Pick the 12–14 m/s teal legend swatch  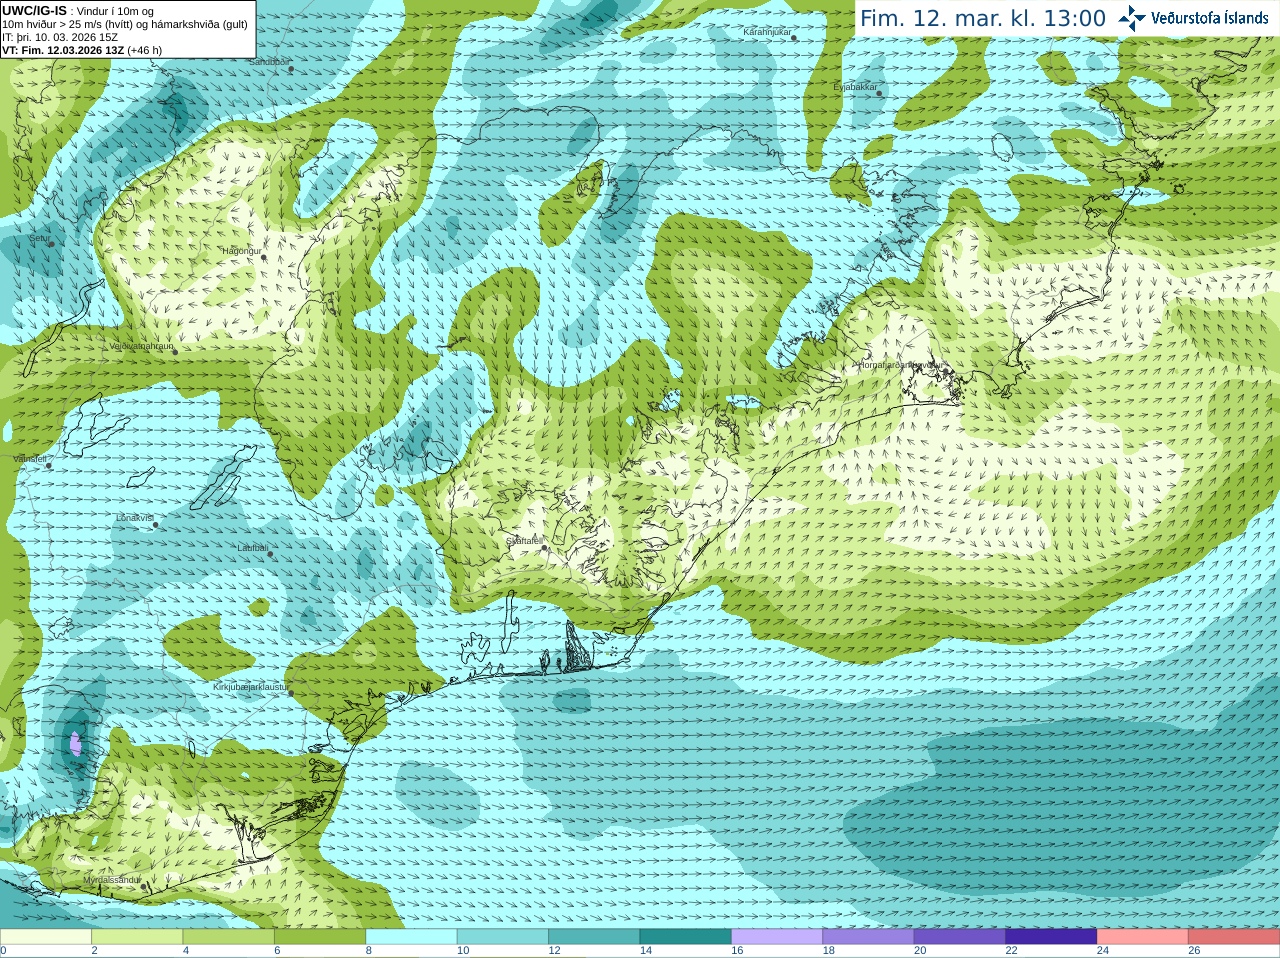pyautogui.click(x=594, y=937)
